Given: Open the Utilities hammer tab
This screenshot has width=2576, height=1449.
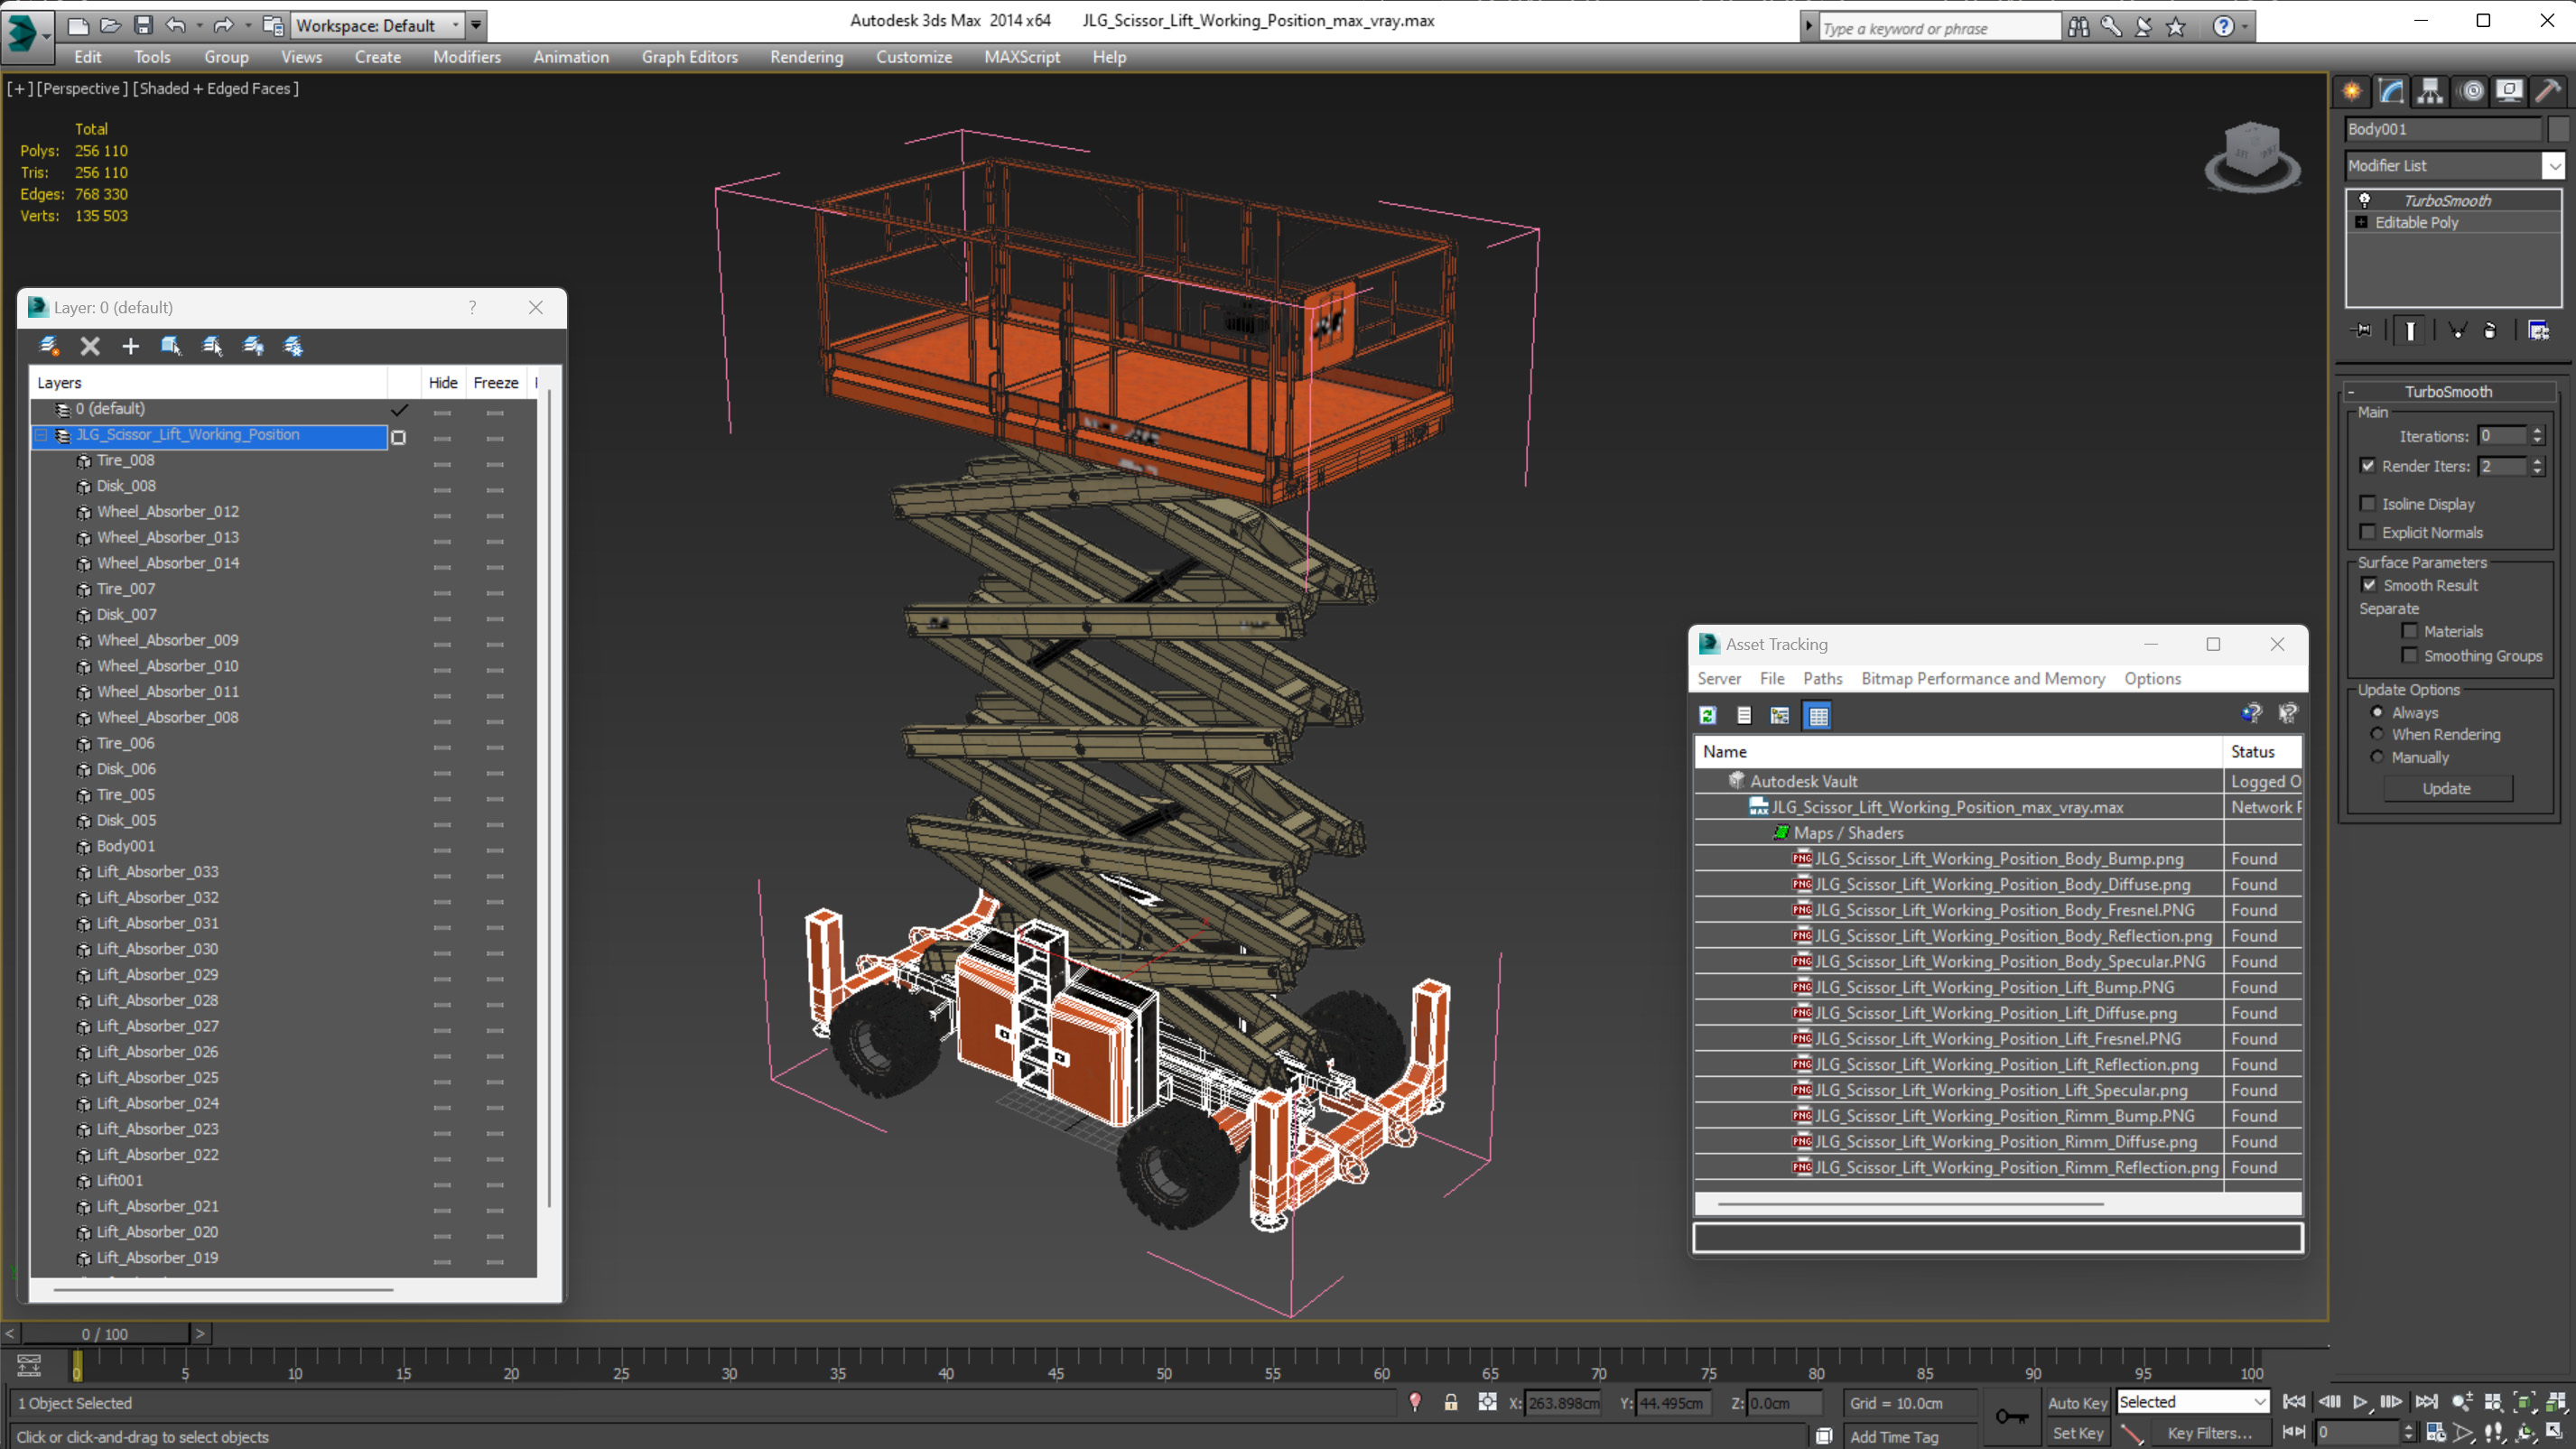Looking at the screenshot, I should tap(2548, 91).
